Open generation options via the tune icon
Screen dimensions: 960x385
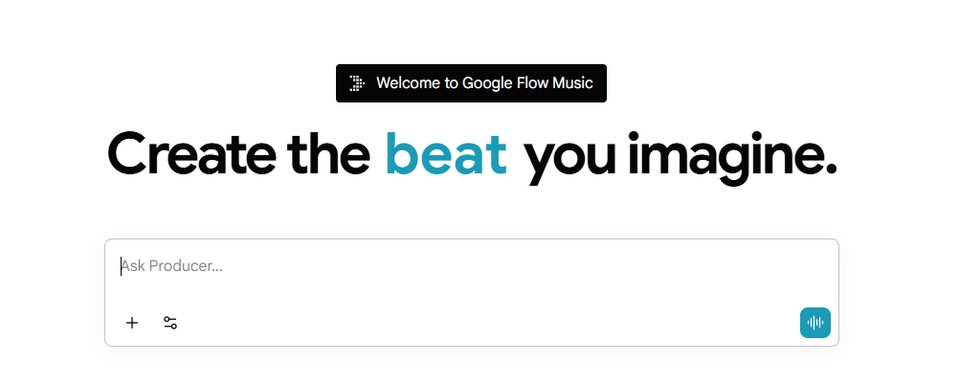(x=170, y=323)
